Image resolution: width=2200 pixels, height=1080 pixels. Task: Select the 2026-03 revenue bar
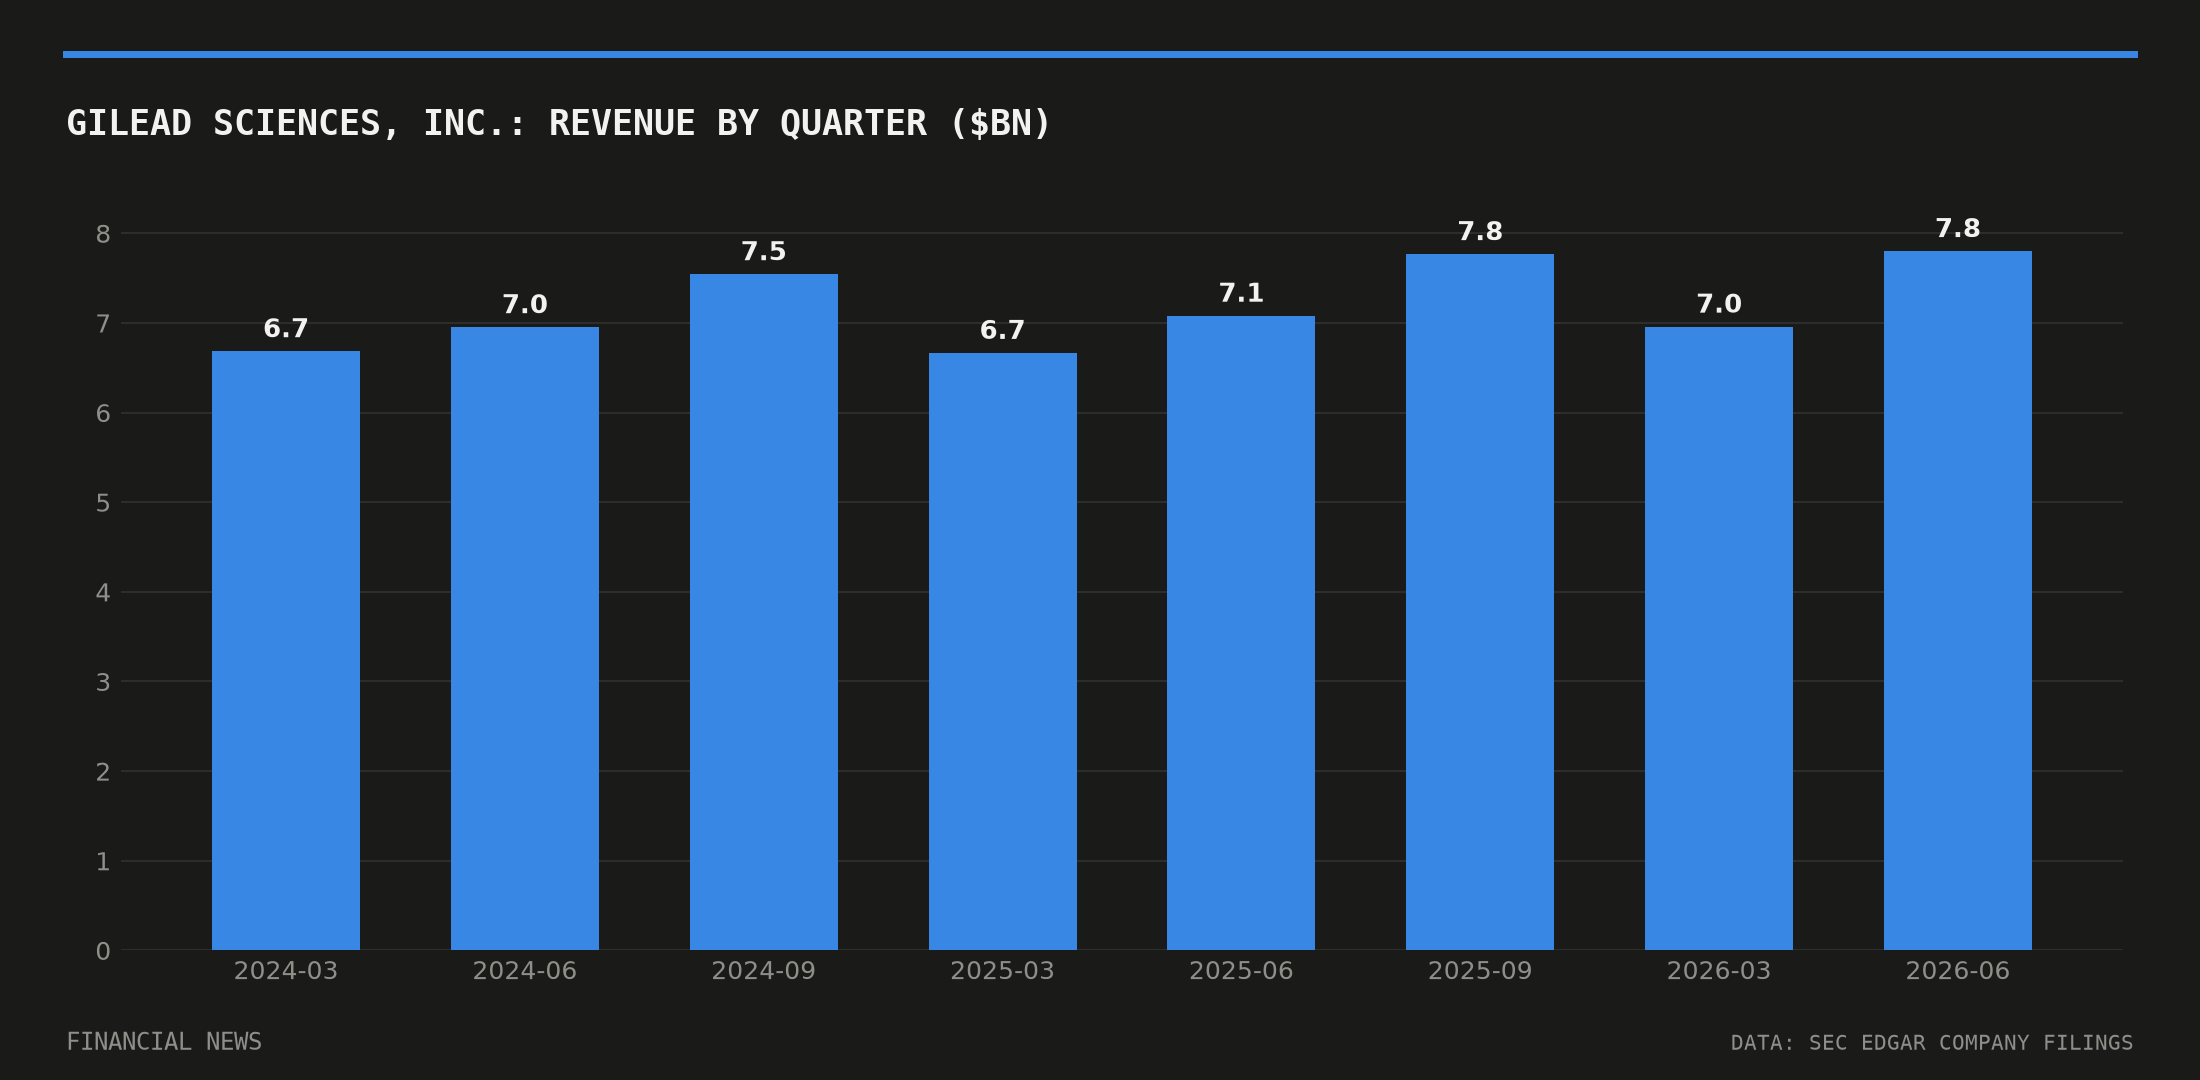[x=1719, y=638]
